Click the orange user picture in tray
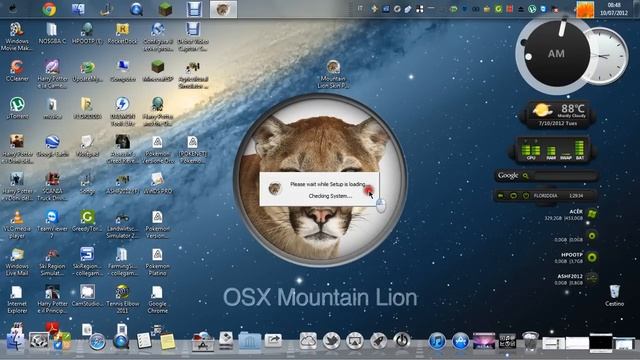 [585, 9]
